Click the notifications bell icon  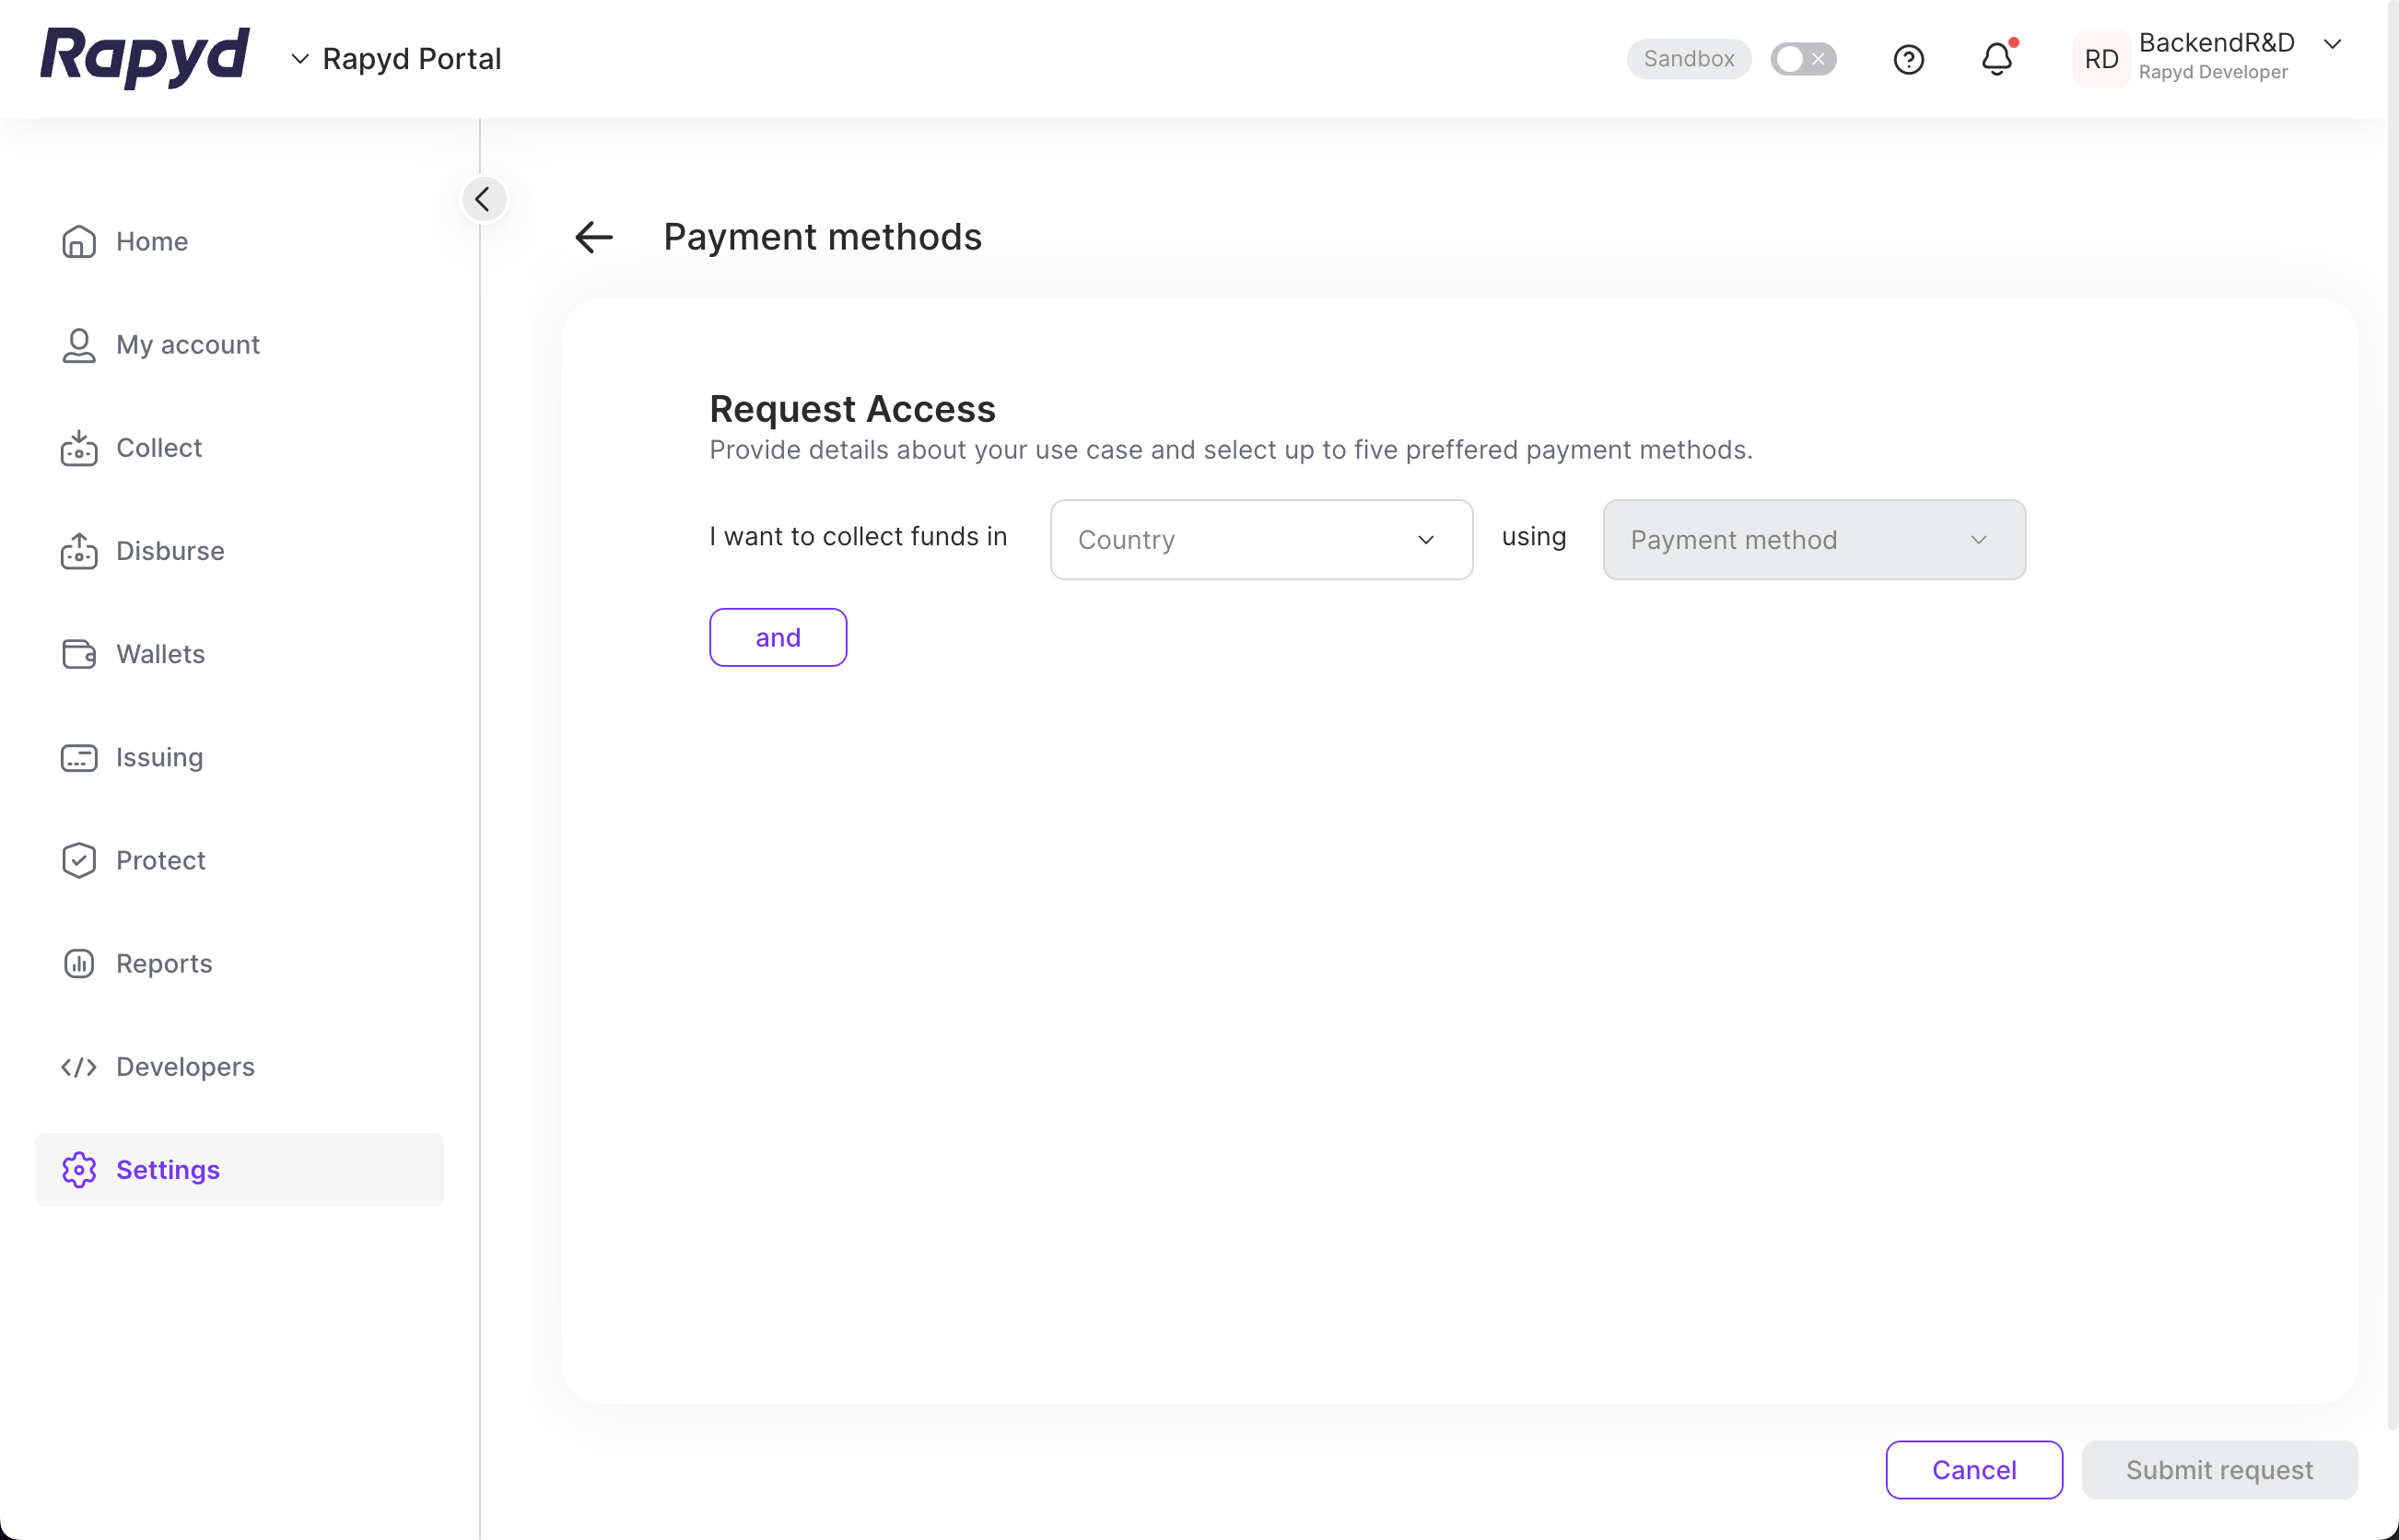[x=2000, y=60]
